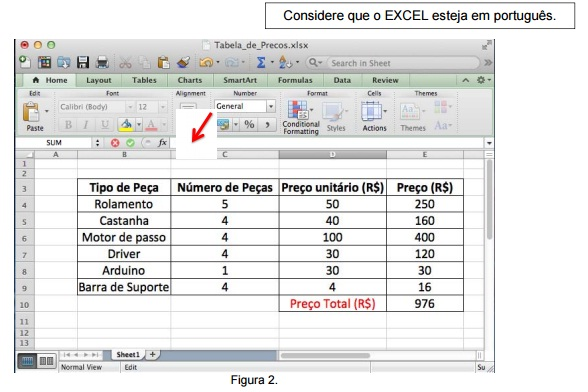
Task: Click the Print icon in the toolbar
Action: coord(102,62)
